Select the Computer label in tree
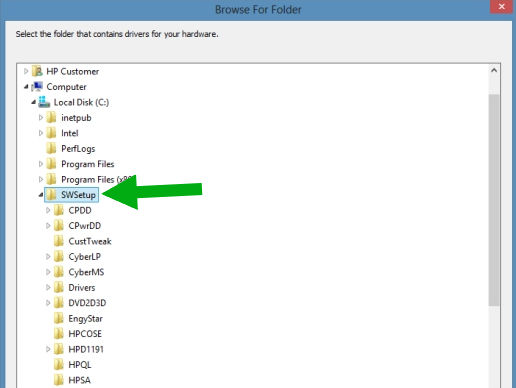The width and height of the screenshot is (516, 388). coord(66,87)
